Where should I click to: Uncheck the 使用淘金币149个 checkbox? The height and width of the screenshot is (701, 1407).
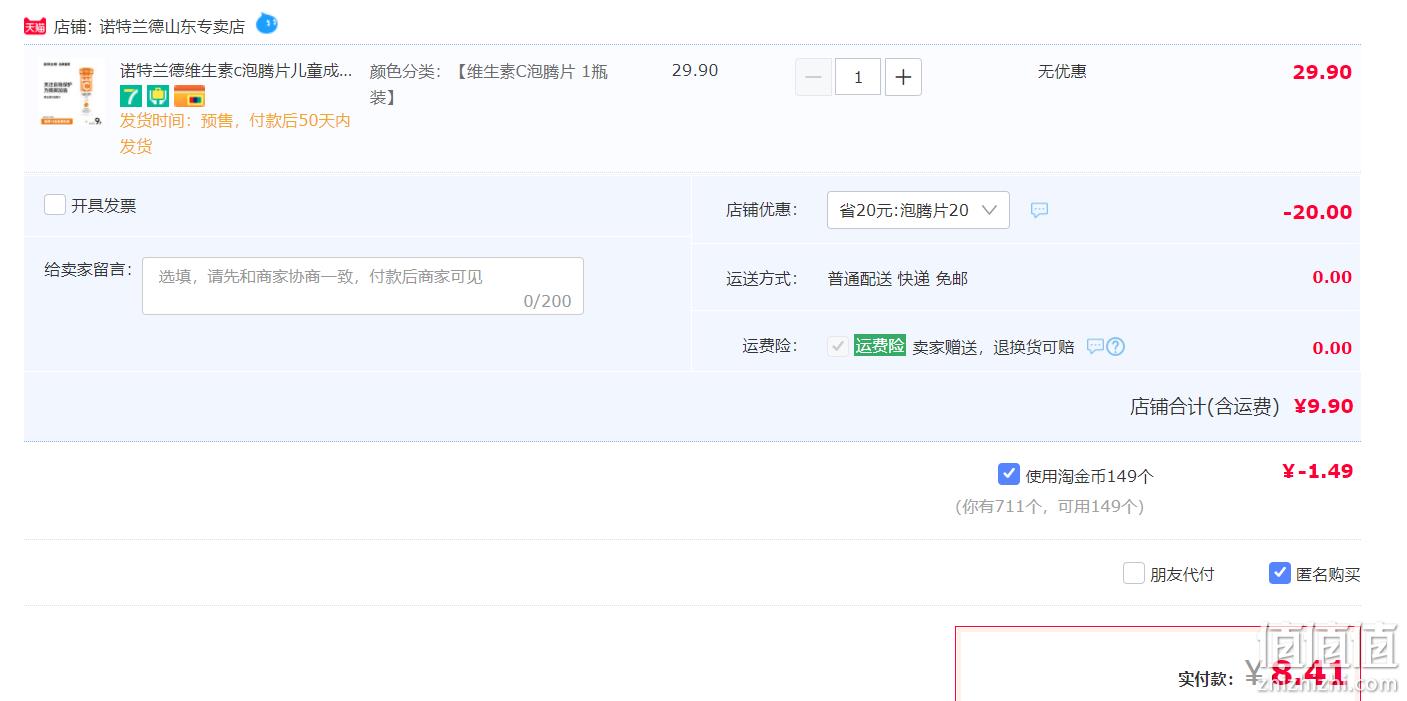pyautogui.click(x=1009, y=474)
